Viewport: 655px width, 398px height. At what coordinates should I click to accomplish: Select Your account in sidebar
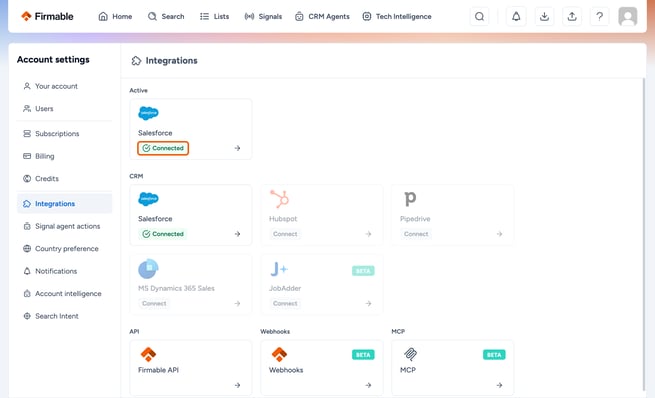[x=64, y=86]
